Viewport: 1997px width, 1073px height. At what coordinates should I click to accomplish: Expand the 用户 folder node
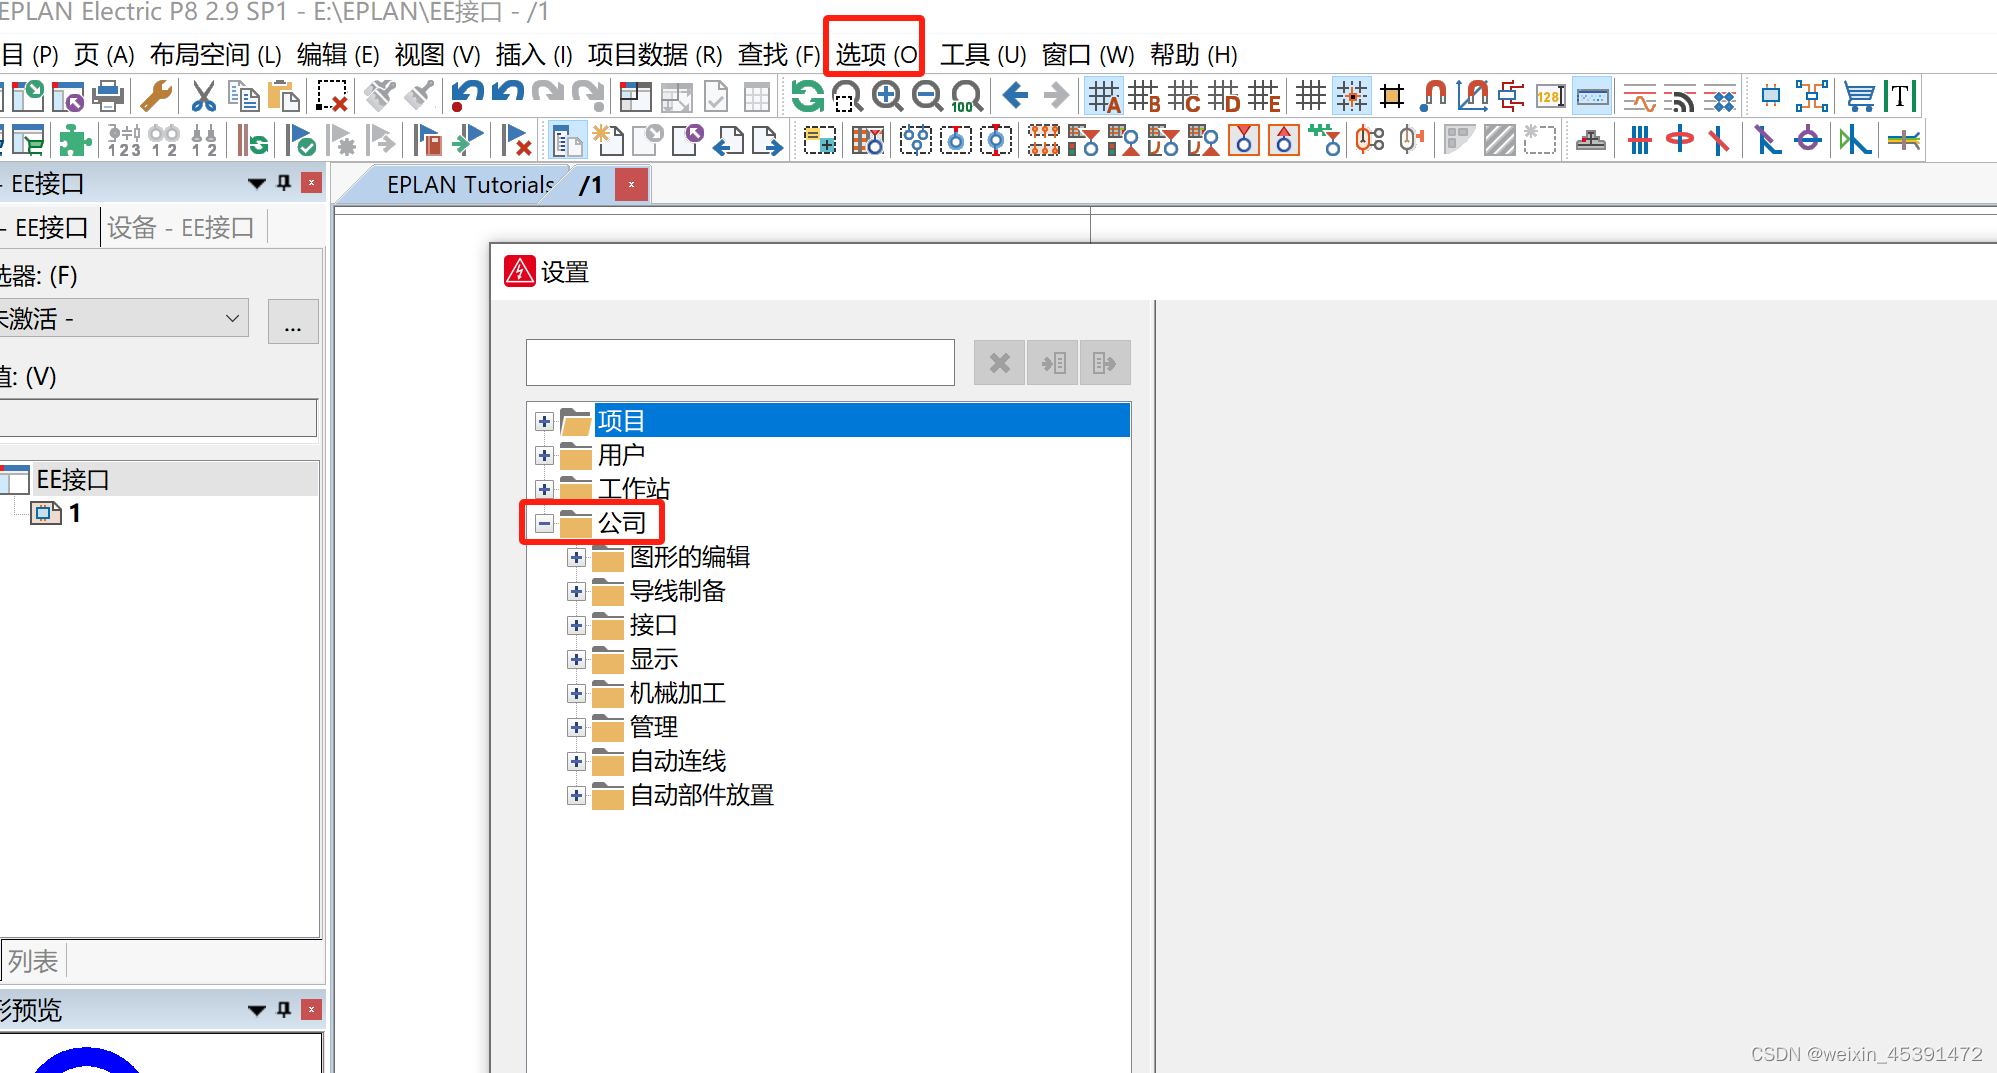click(544, 455)
